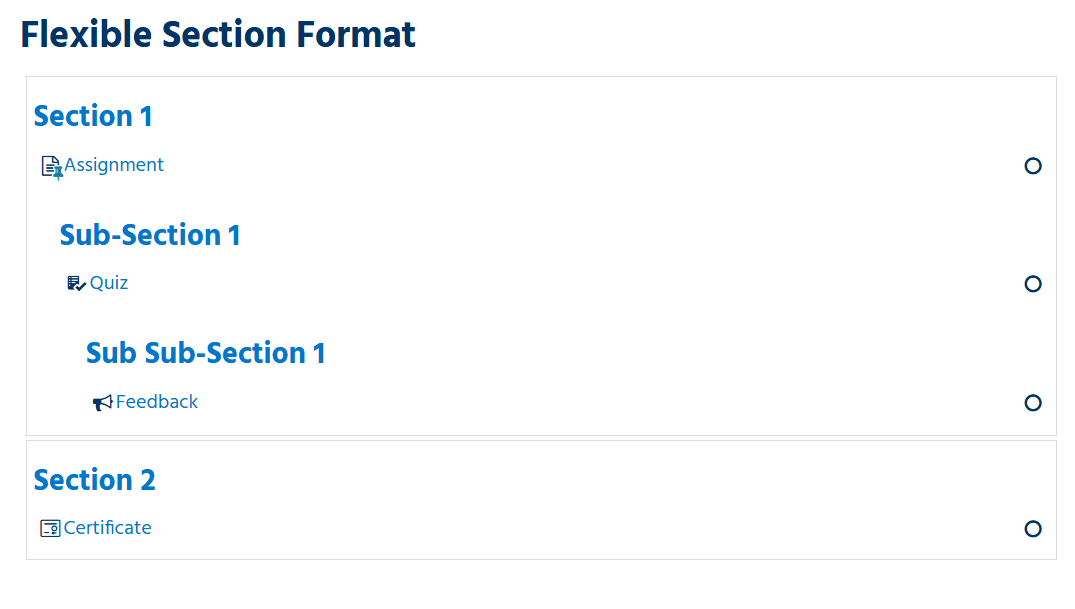Collapse the Section 1 heading

click(x=93, y=116)
